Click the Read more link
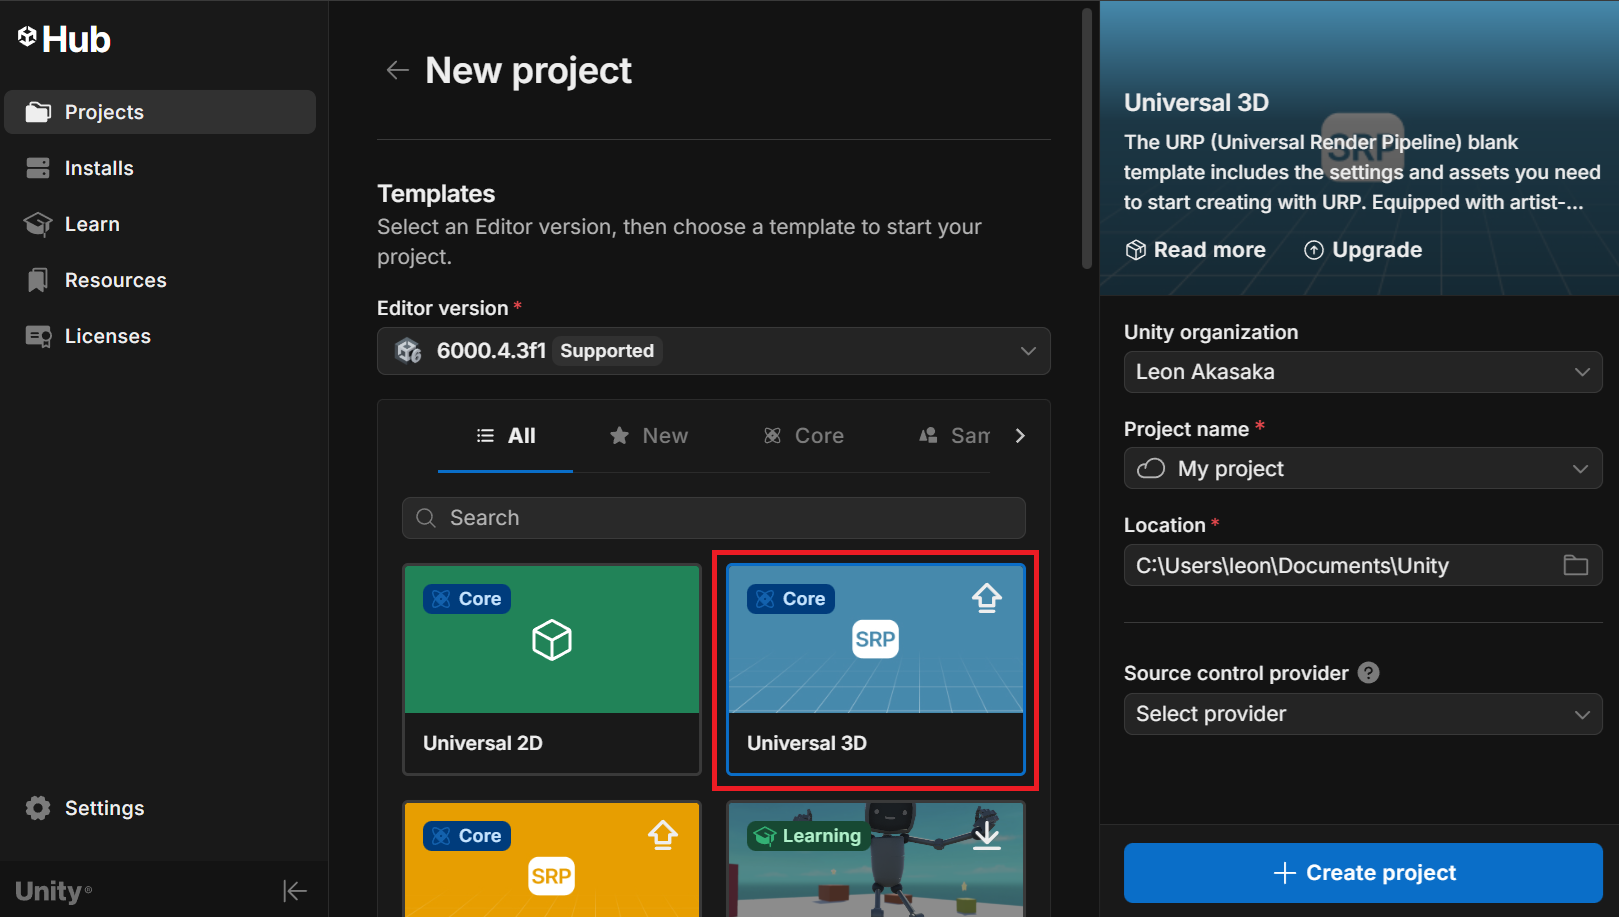 click(1196, 250)
